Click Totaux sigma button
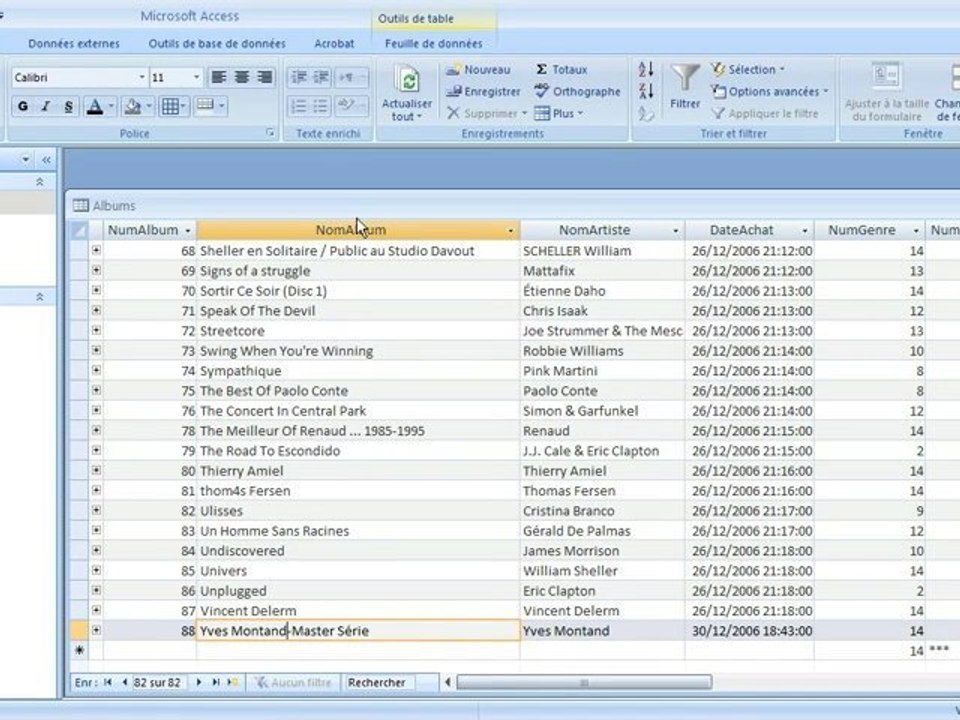The height and width of the screenshot is (720, 960). (561, 69)
